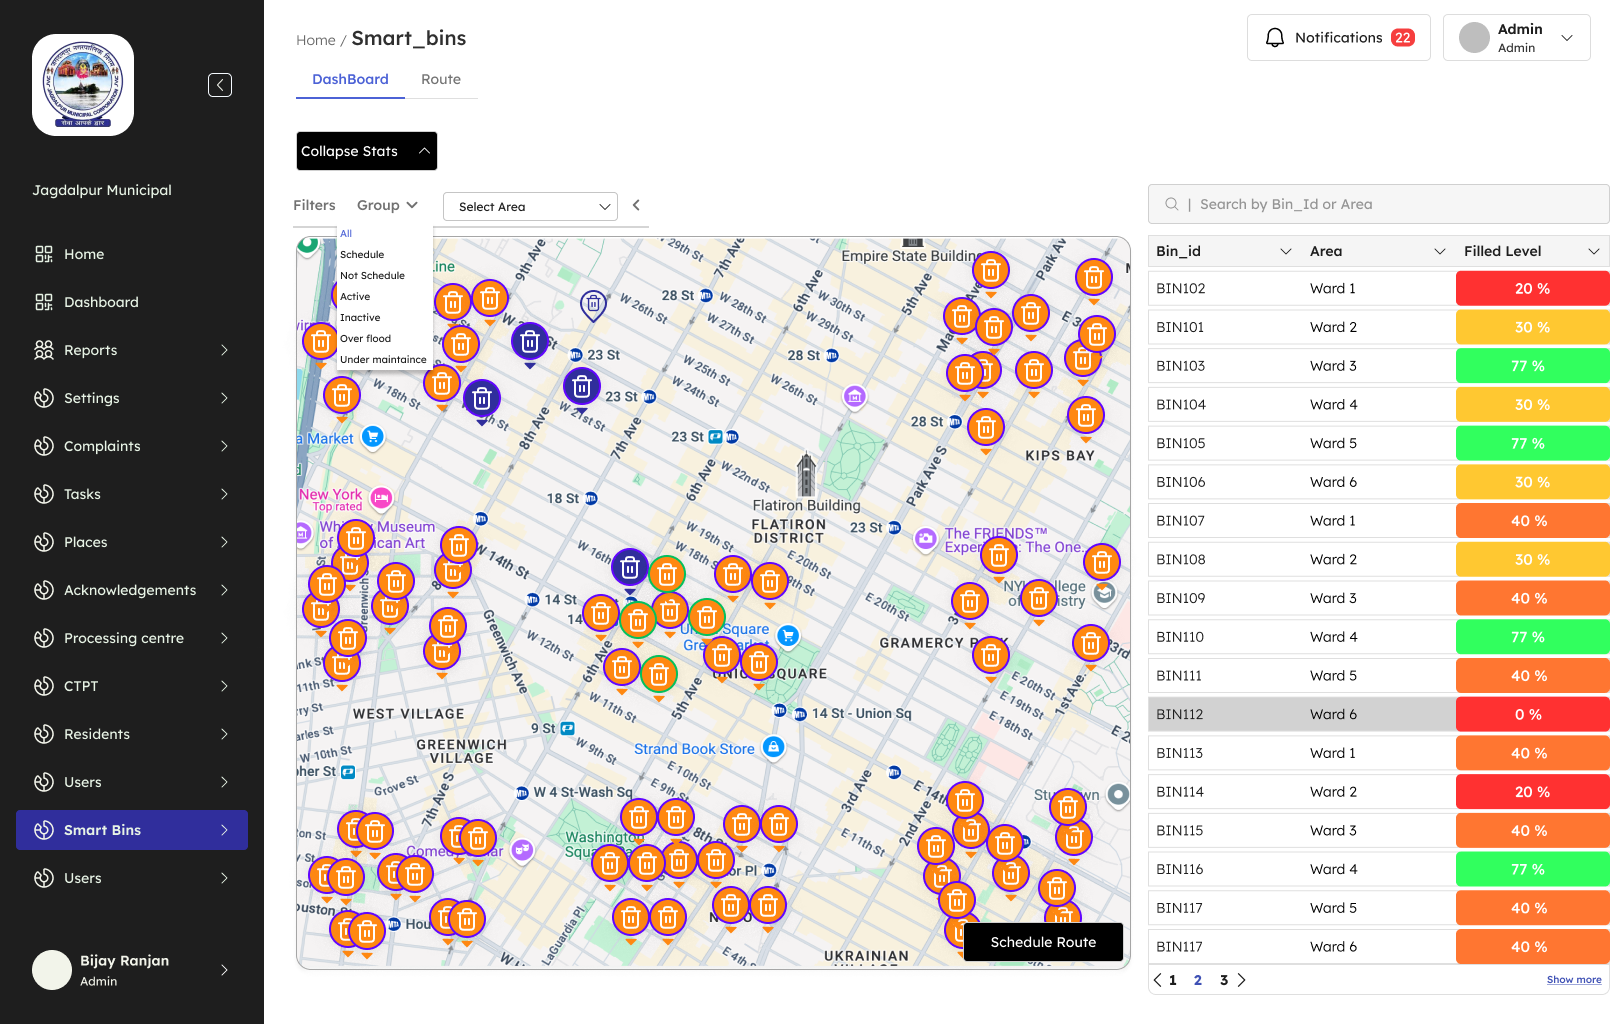This screenshot has height=1024, width=1623.
Task: Click the Reports people icon
Action: pyautogui.click(x=44, y=350)
